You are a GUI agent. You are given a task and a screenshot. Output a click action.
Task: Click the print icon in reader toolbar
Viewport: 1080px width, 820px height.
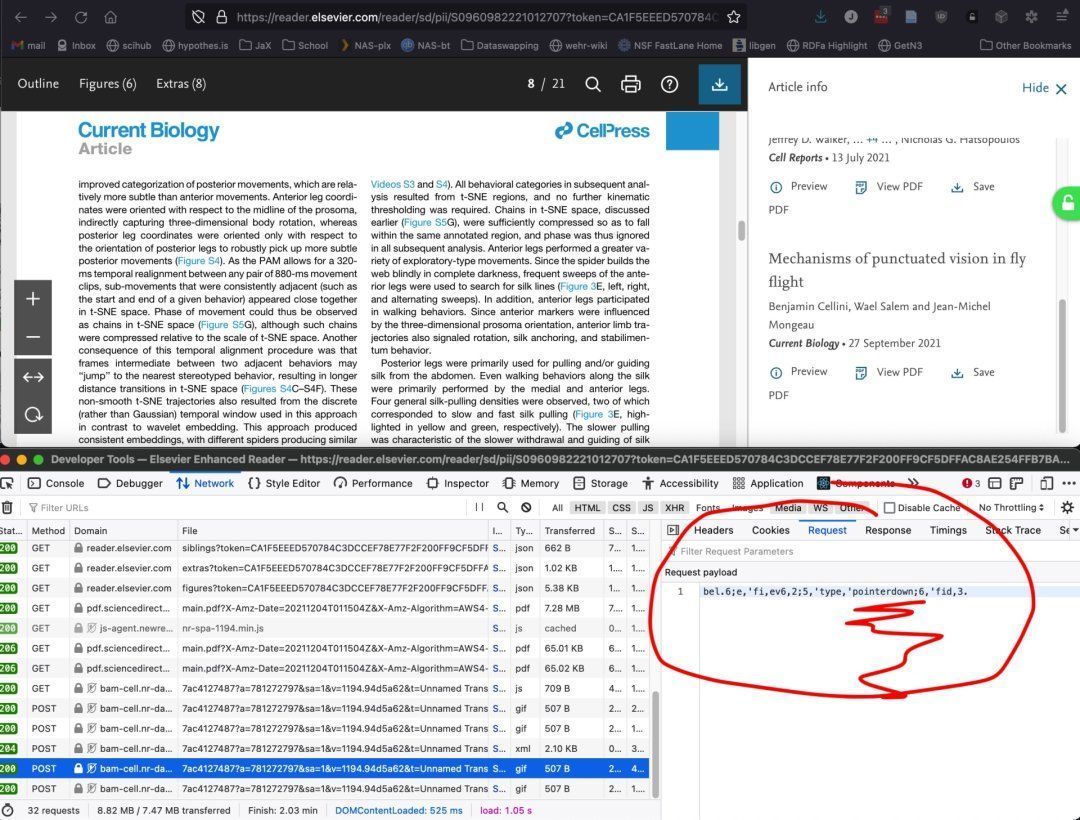click(x=631, y=85)
